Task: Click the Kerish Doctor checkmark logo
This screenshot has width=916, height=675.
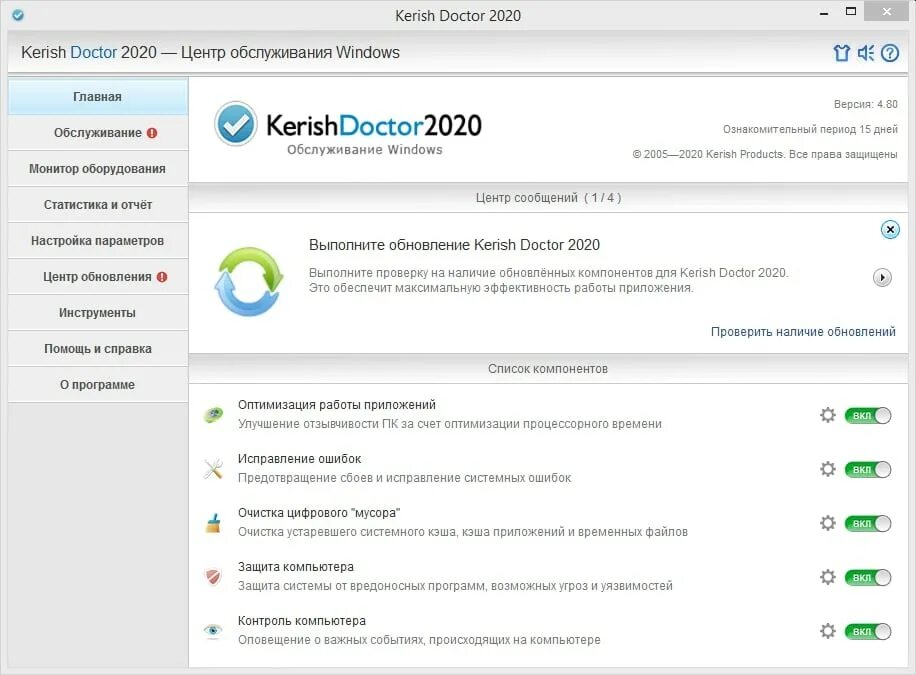Action: click(235, 124)
